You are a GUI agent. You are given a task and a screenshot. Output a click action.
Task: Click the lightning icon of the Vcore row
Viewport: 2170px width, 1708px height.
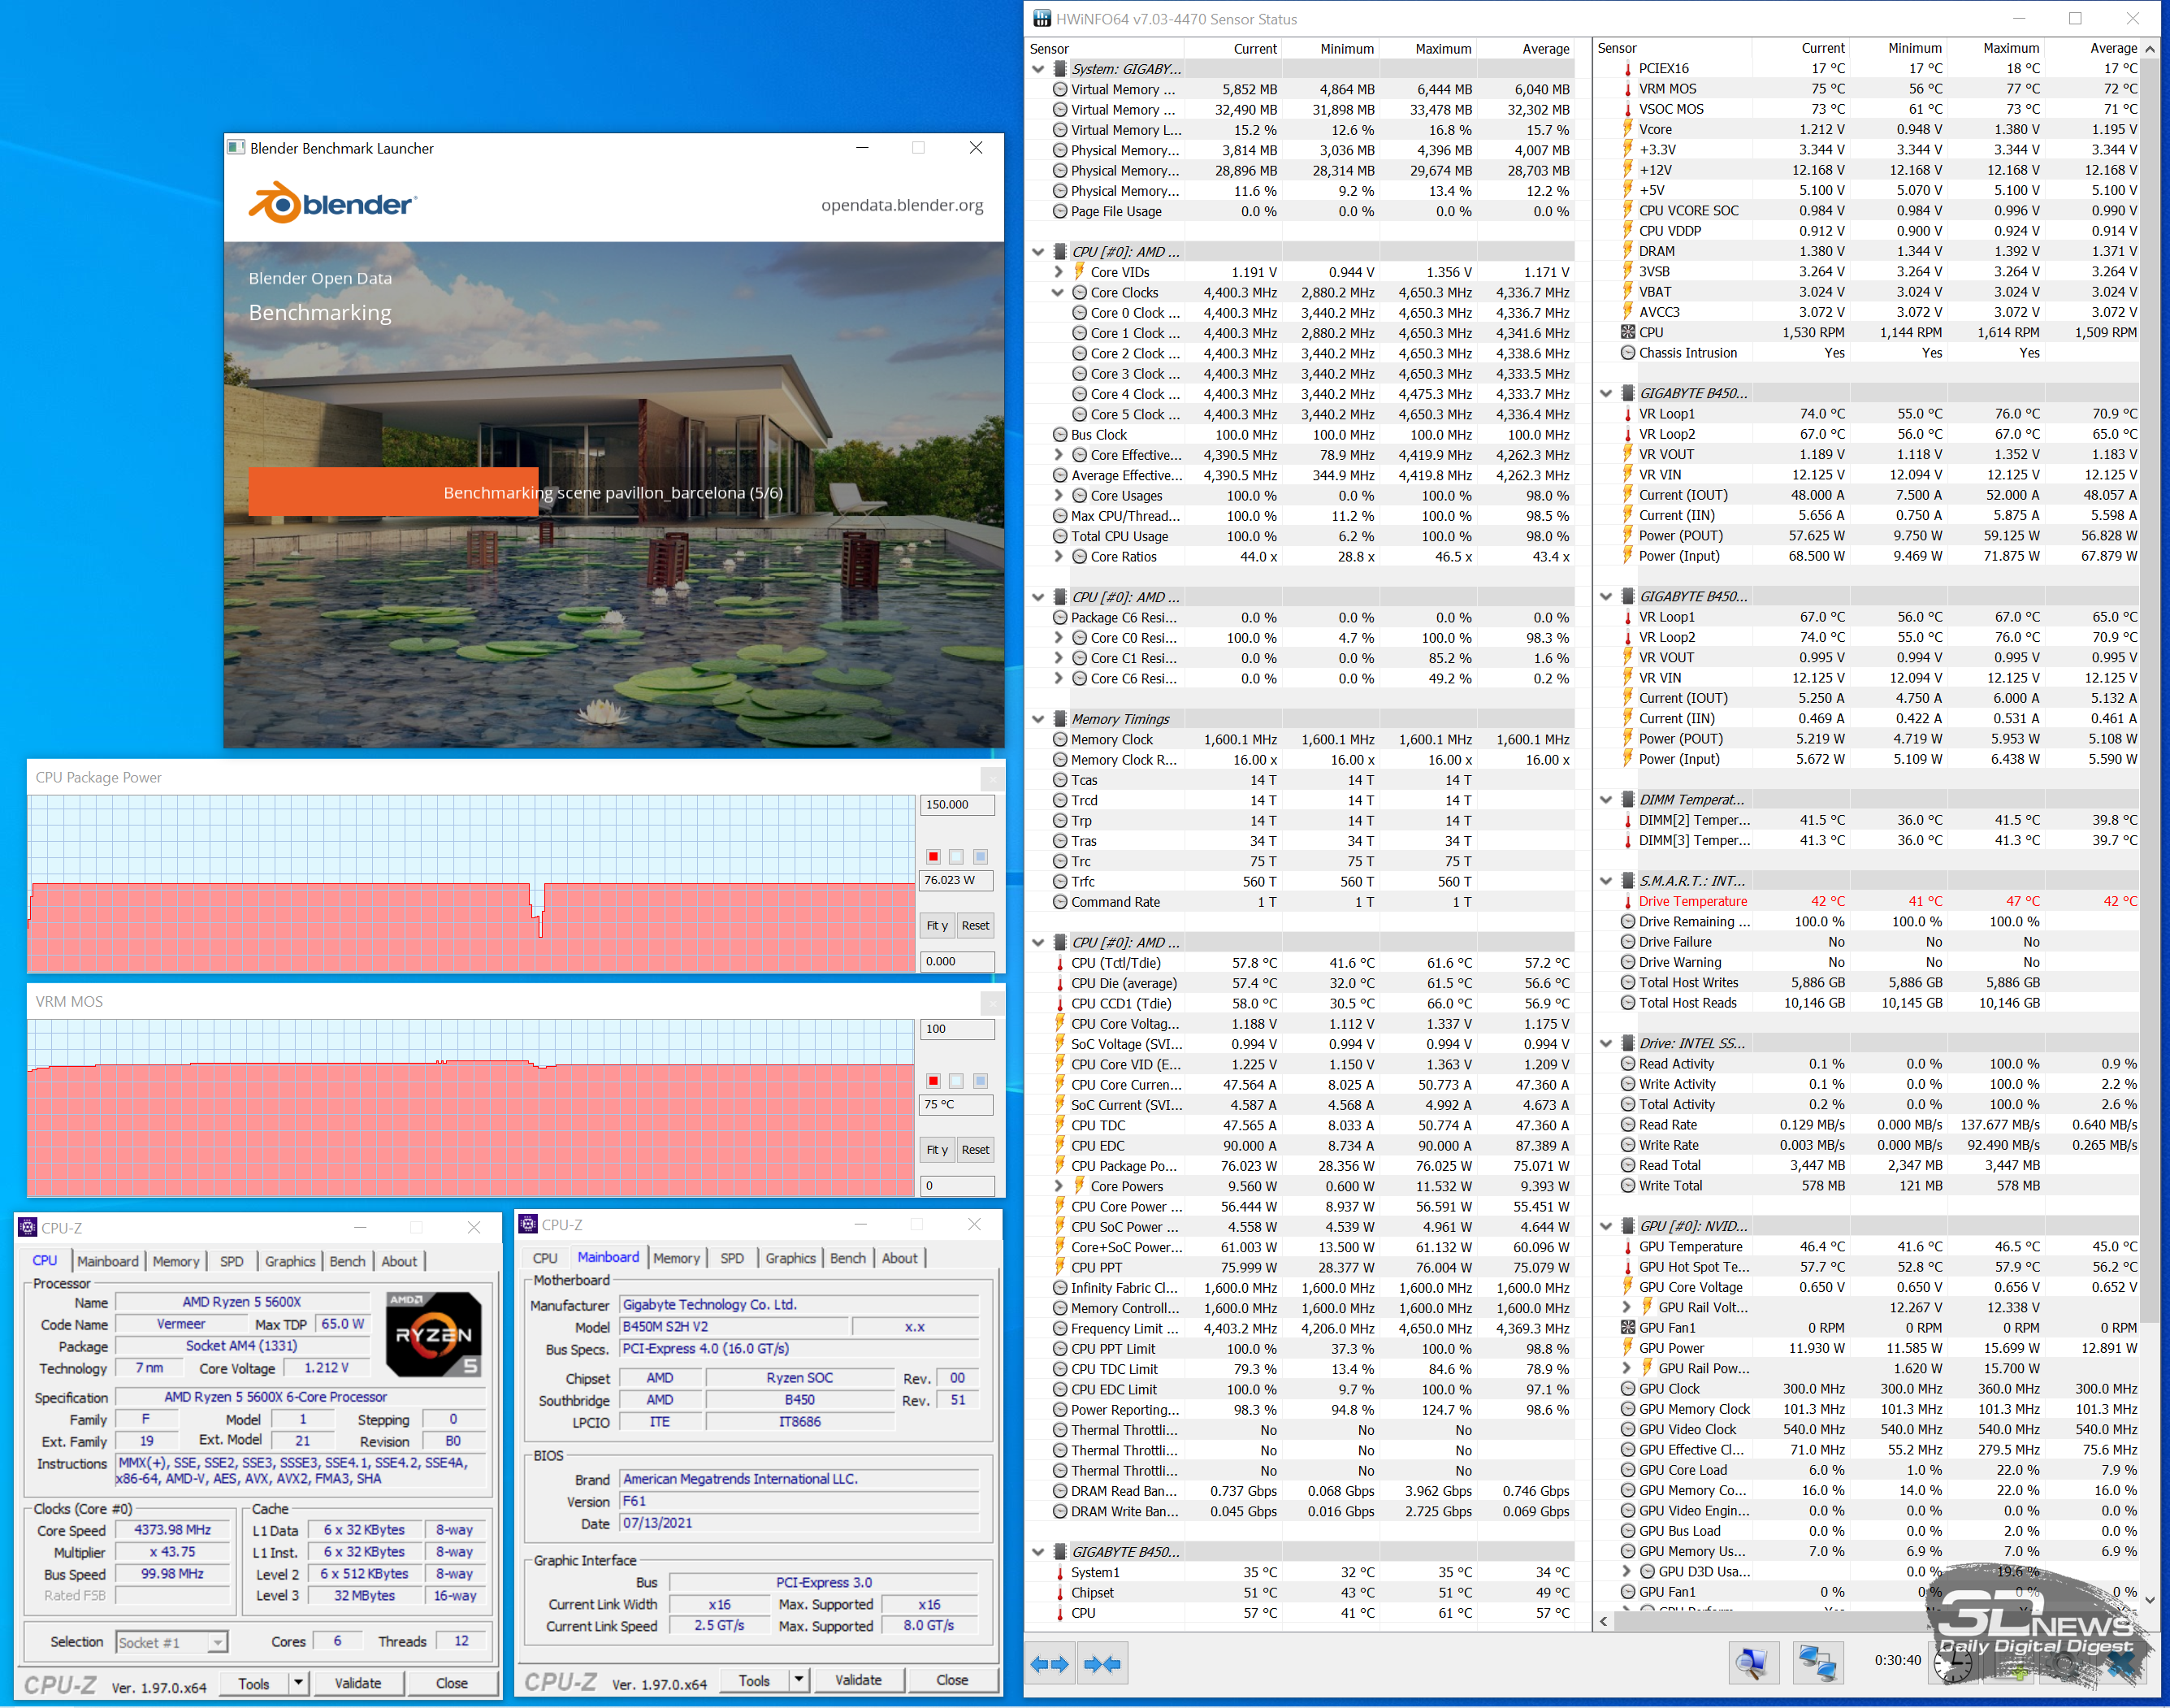click(1627, 129)
